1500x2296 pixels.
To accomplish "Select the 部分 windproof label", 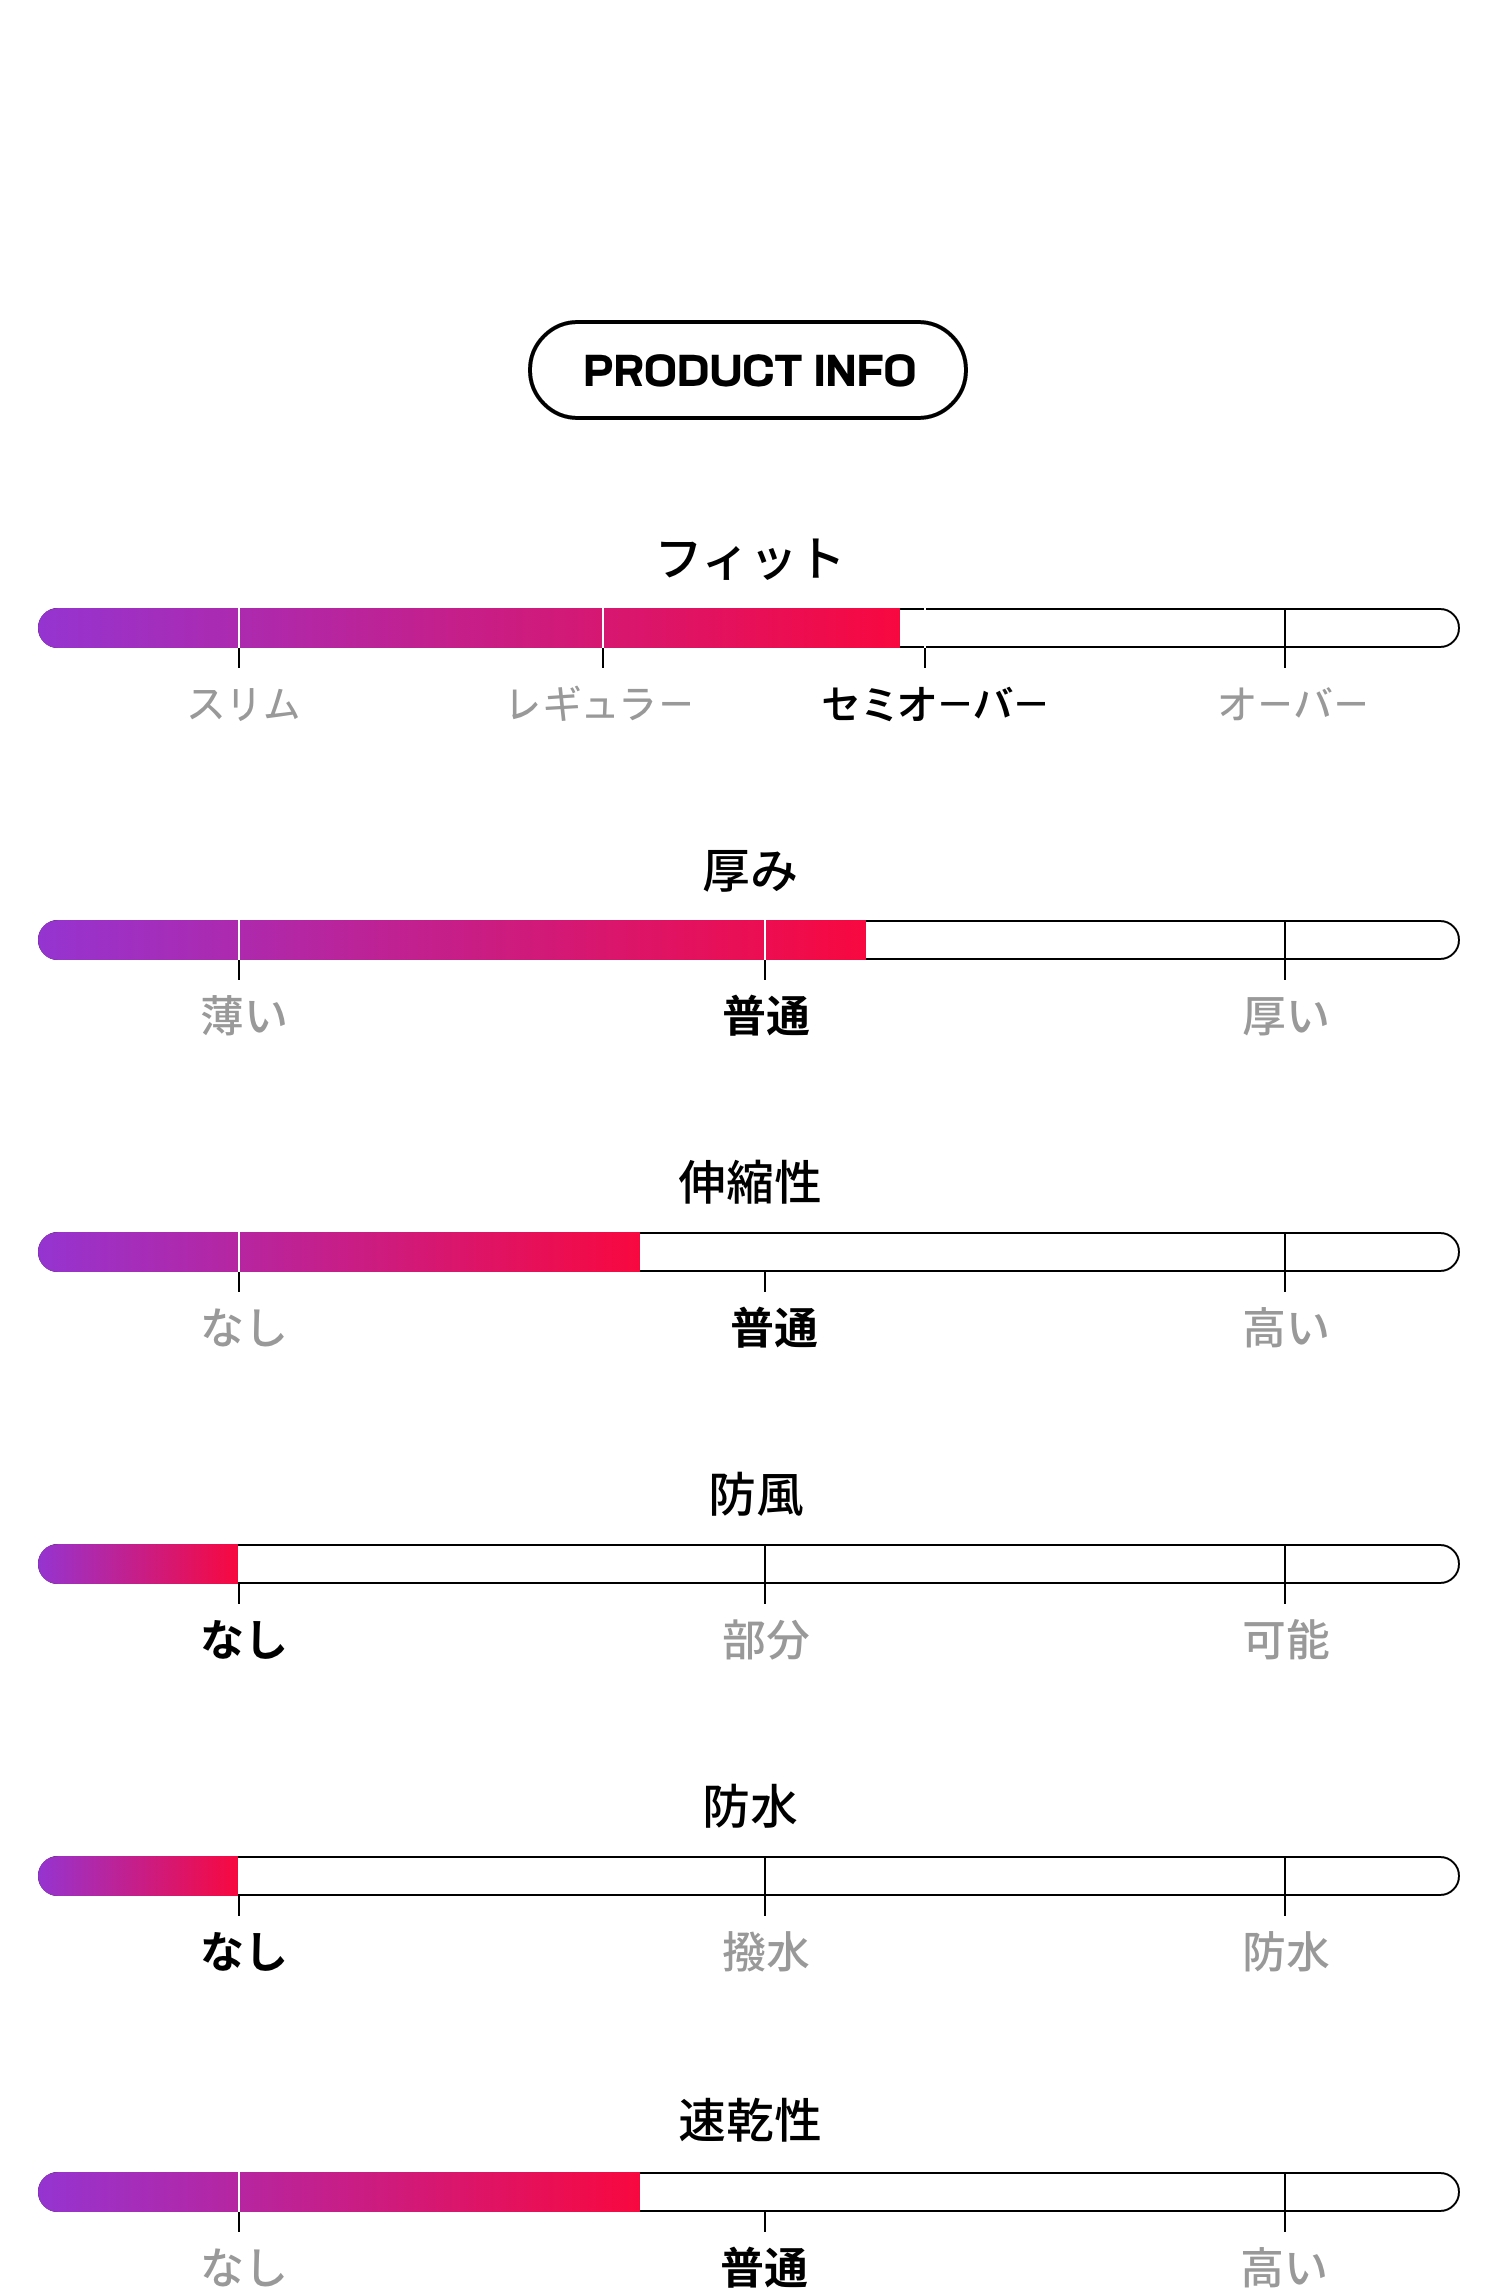I will 766,1641.
